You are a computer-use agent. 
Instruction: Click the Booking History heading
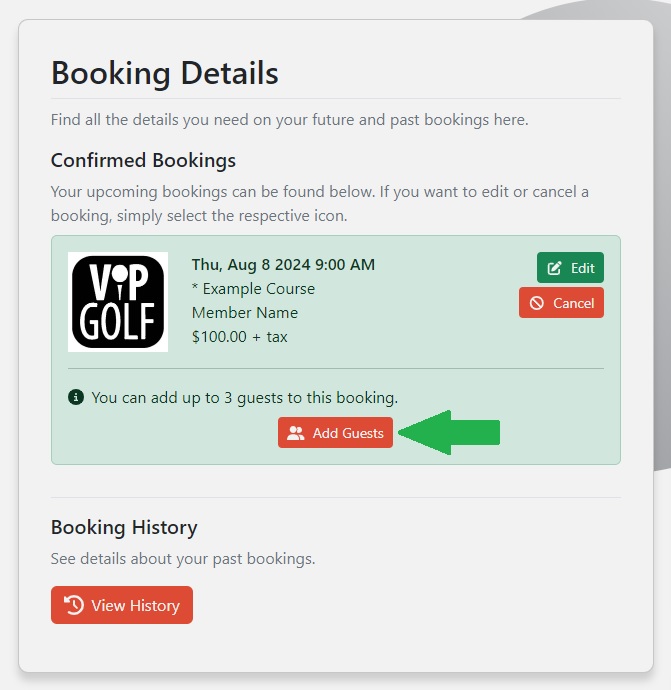(124, 527)
